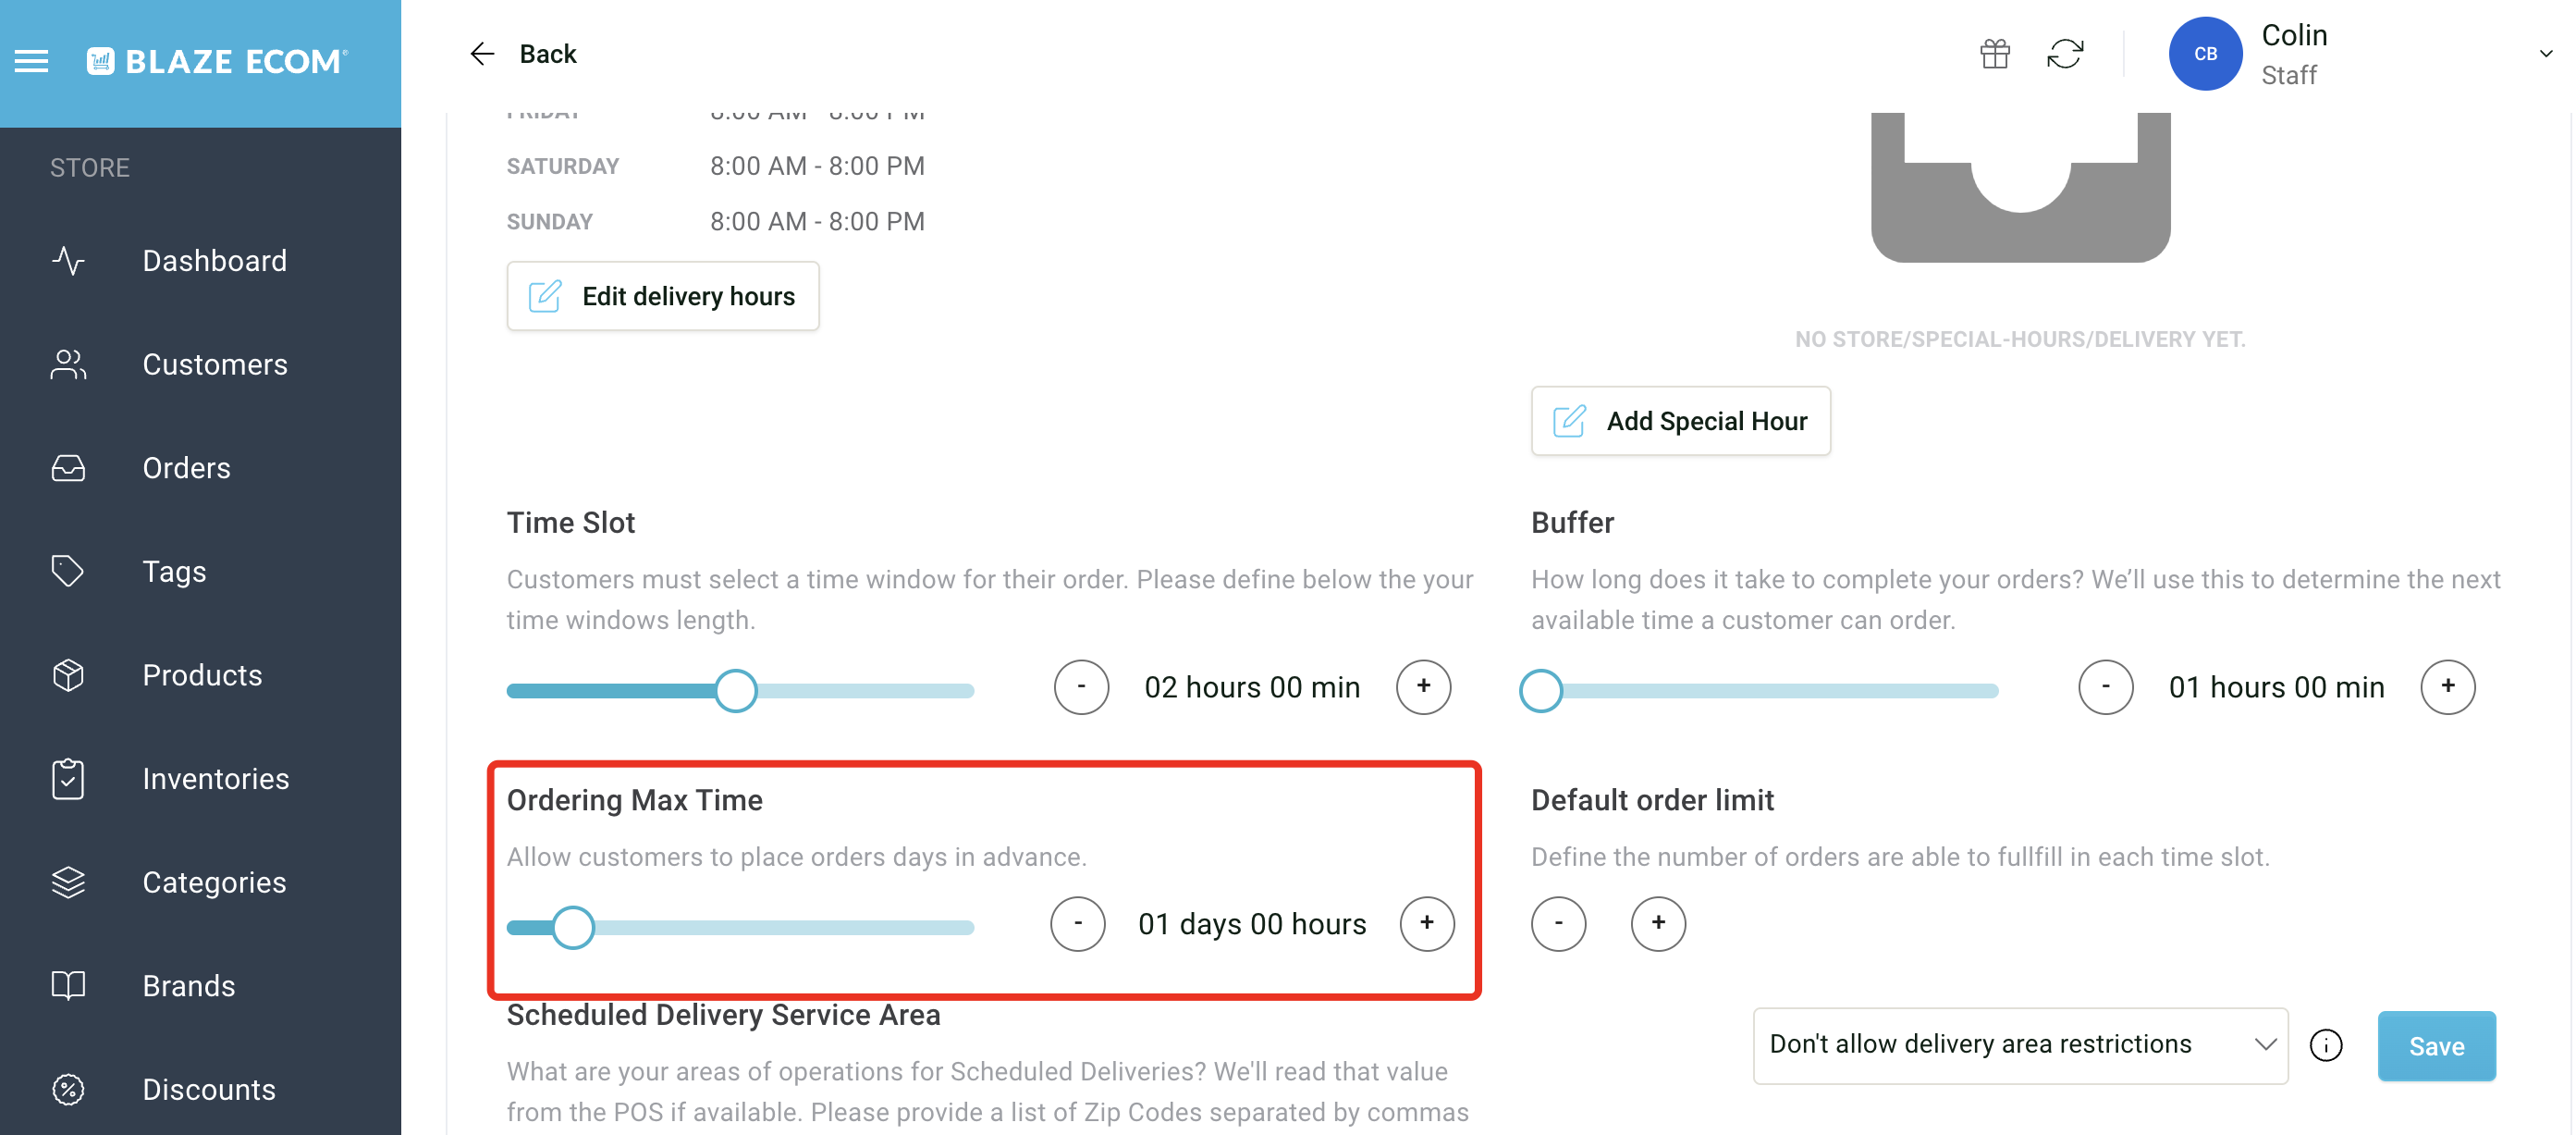Decrease Buffer time with minus button
This screenshot has width=2576, height=1135.
(x=2105, y=687)
